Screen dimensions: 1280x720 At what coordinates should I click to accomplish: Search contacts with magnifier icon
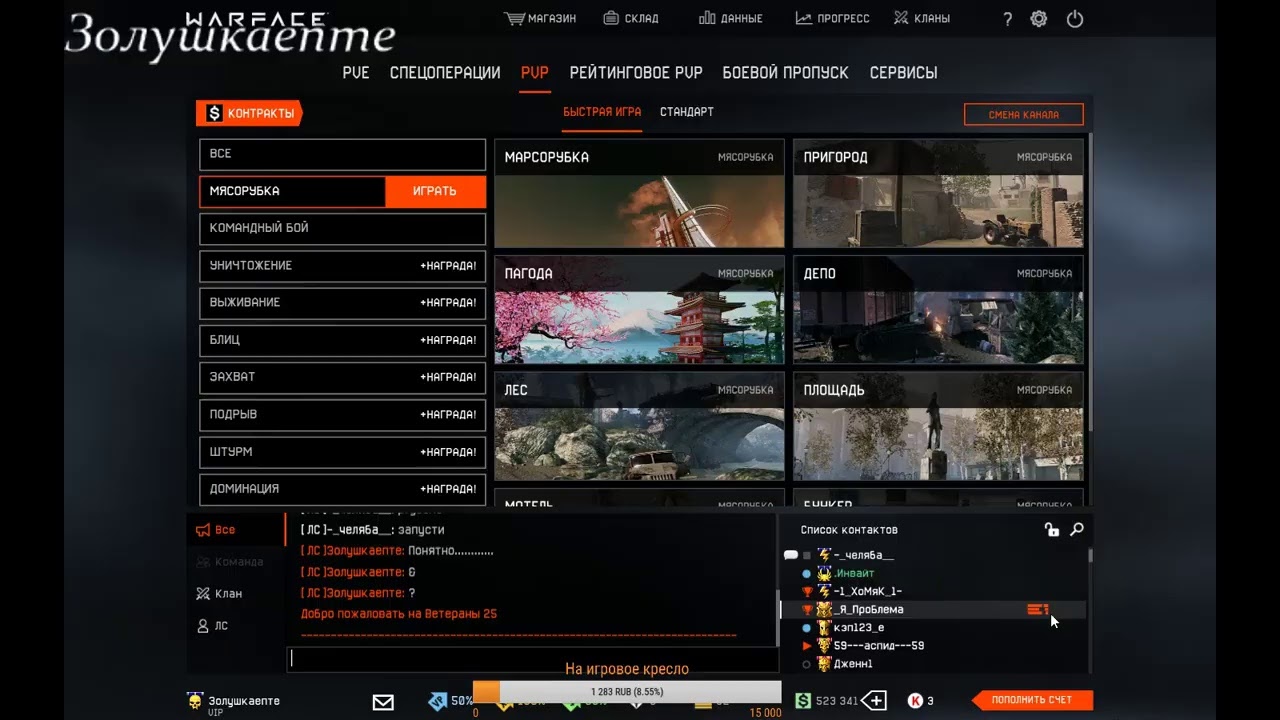pos(1077,530)
